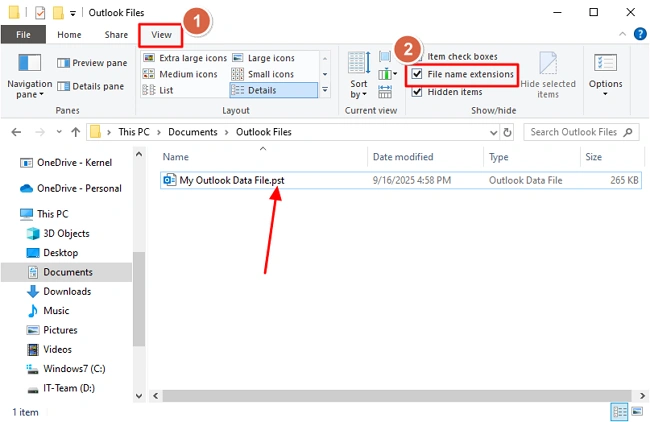Open the Sort by dropdown
This screenshot has height=422, width=650.
(x=359, y=75)
